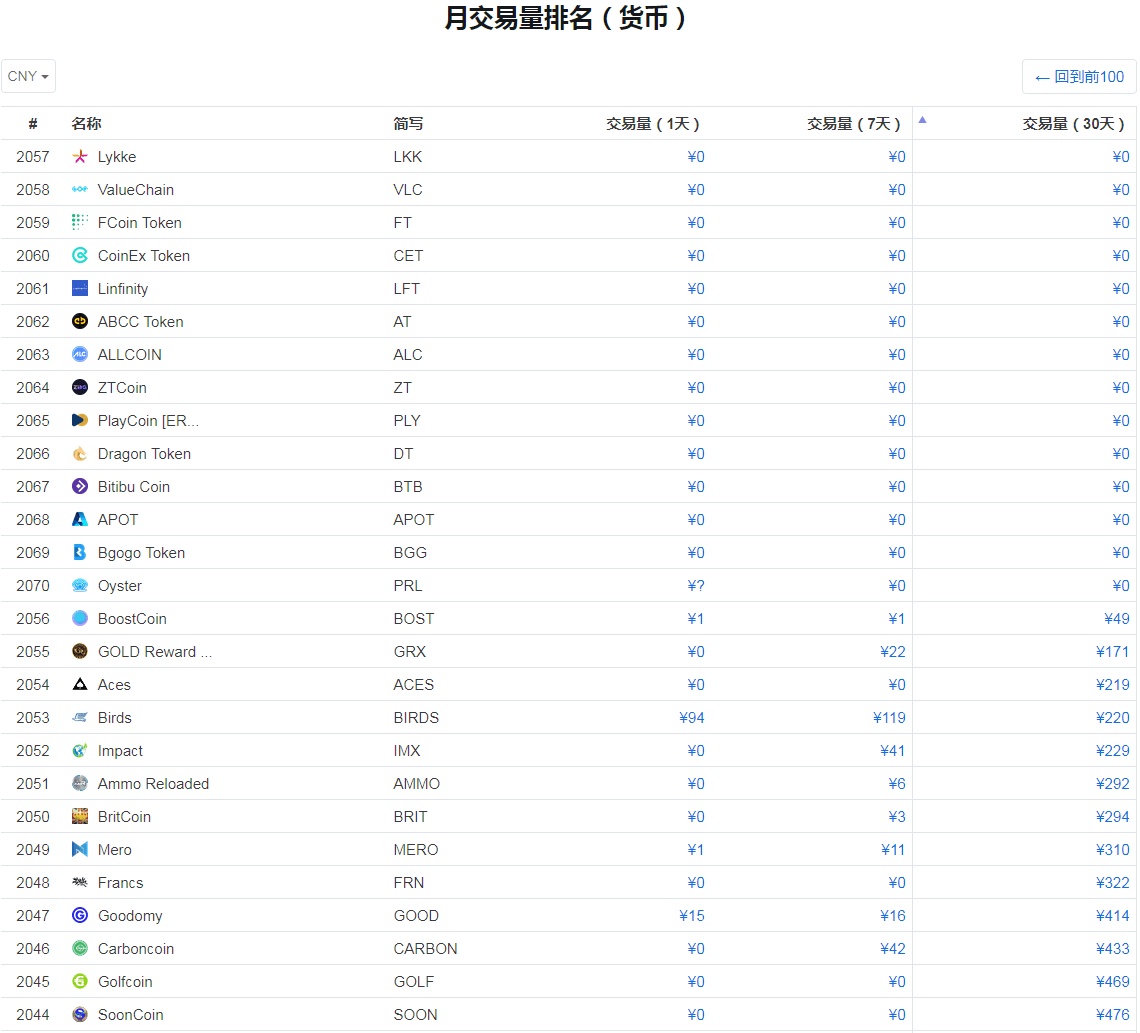Open the Ammo Reloaded link

coord(153,784)
